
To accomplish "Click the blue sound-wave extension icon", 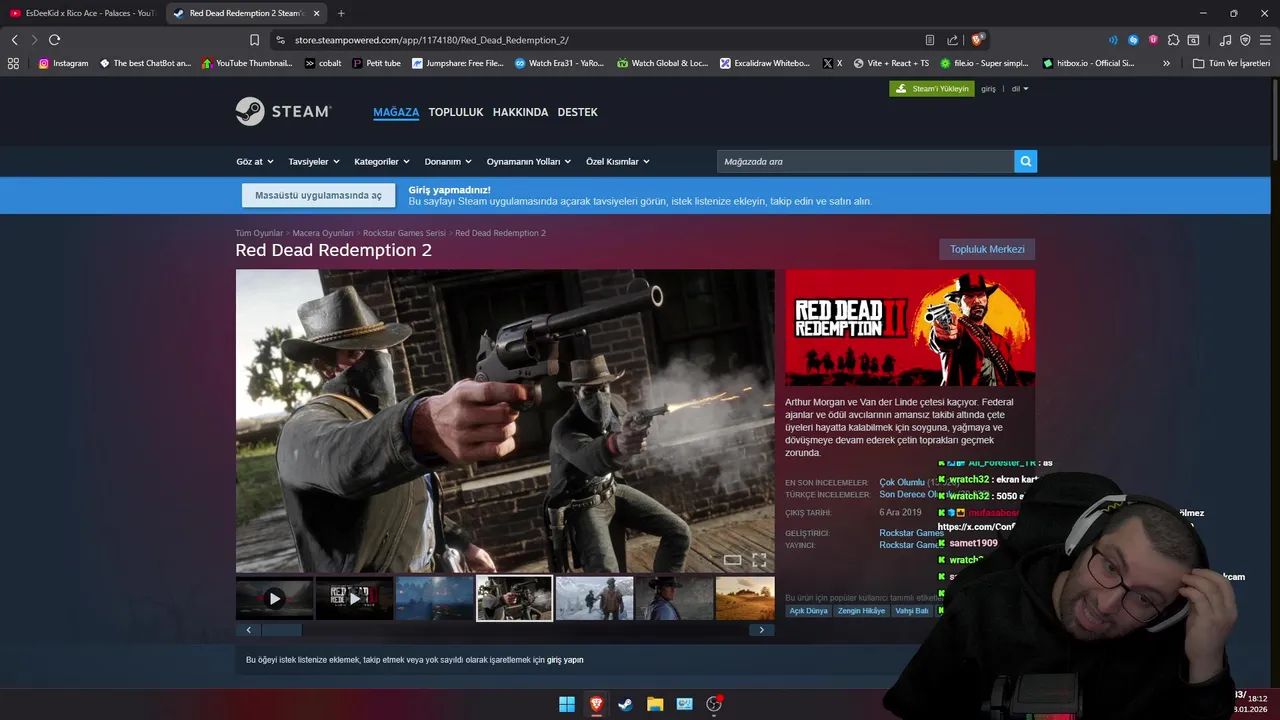I will (x=1113, y=40).
